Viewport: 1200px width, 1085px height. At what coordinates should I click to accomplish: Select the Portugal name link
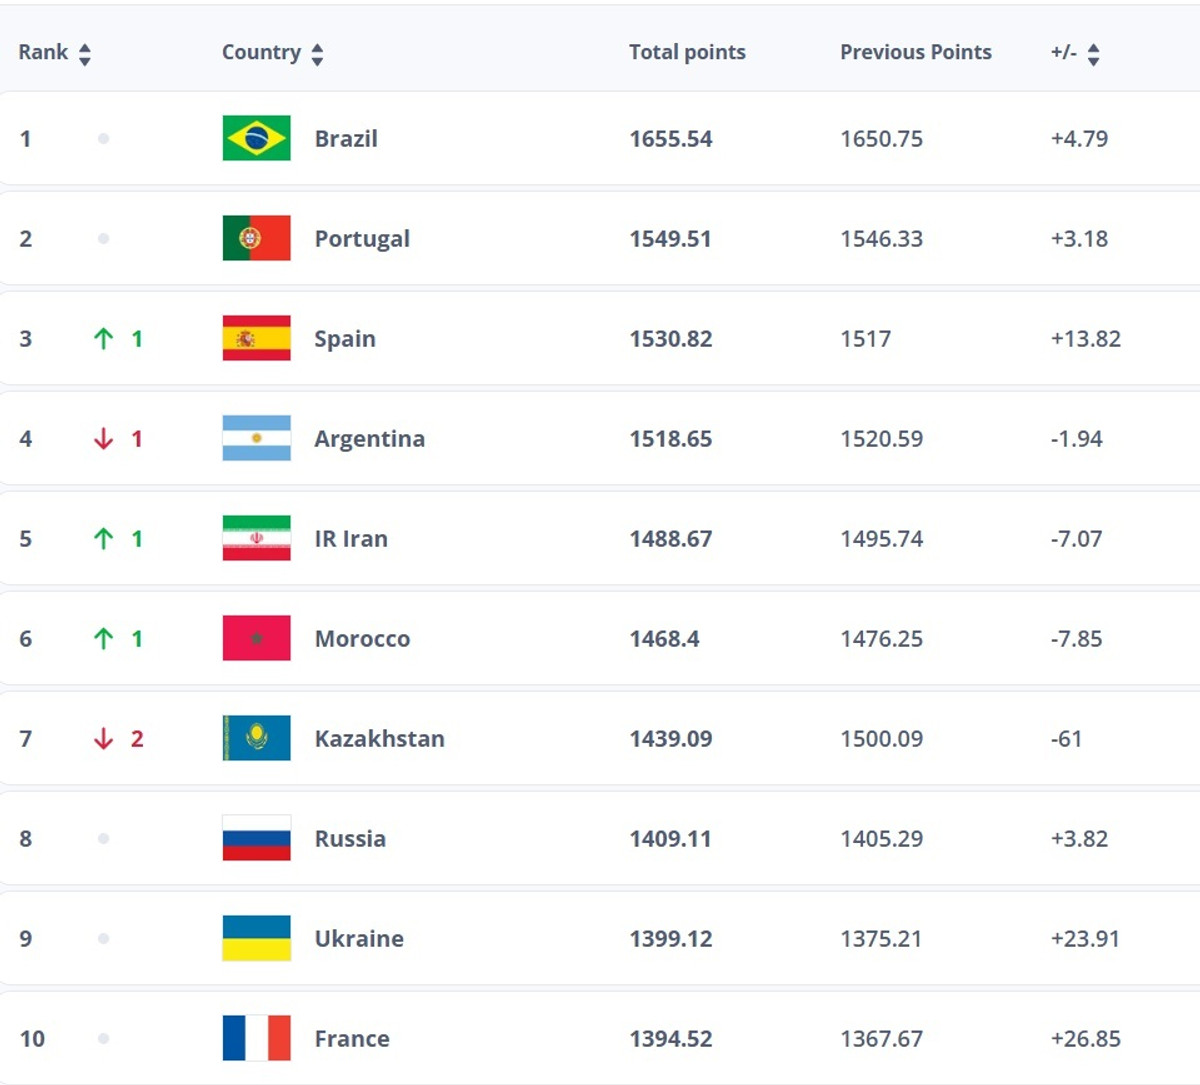coord(362,239)
